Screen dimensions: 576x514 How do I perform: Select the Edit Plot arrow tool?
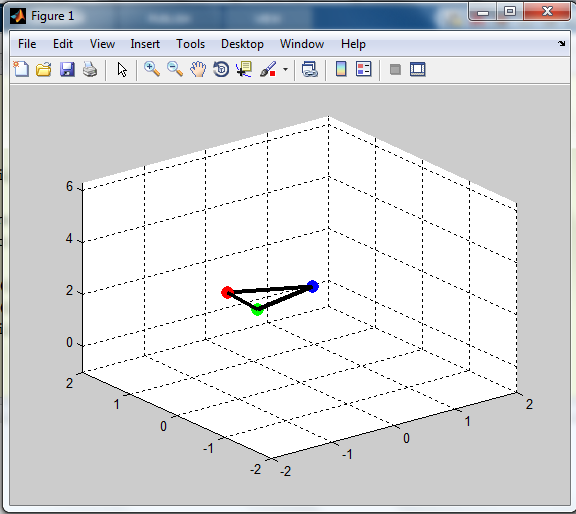click(122, 69)
